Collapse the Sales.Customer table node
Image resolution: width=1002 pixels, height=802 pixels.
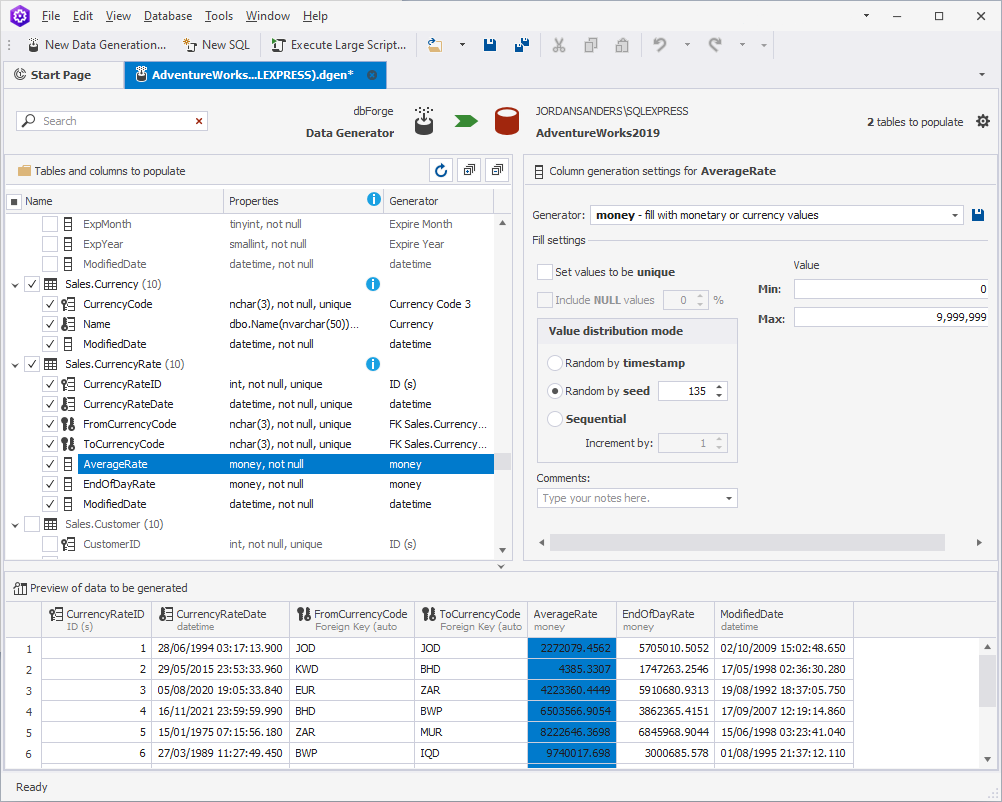click(x=15, y=525)
